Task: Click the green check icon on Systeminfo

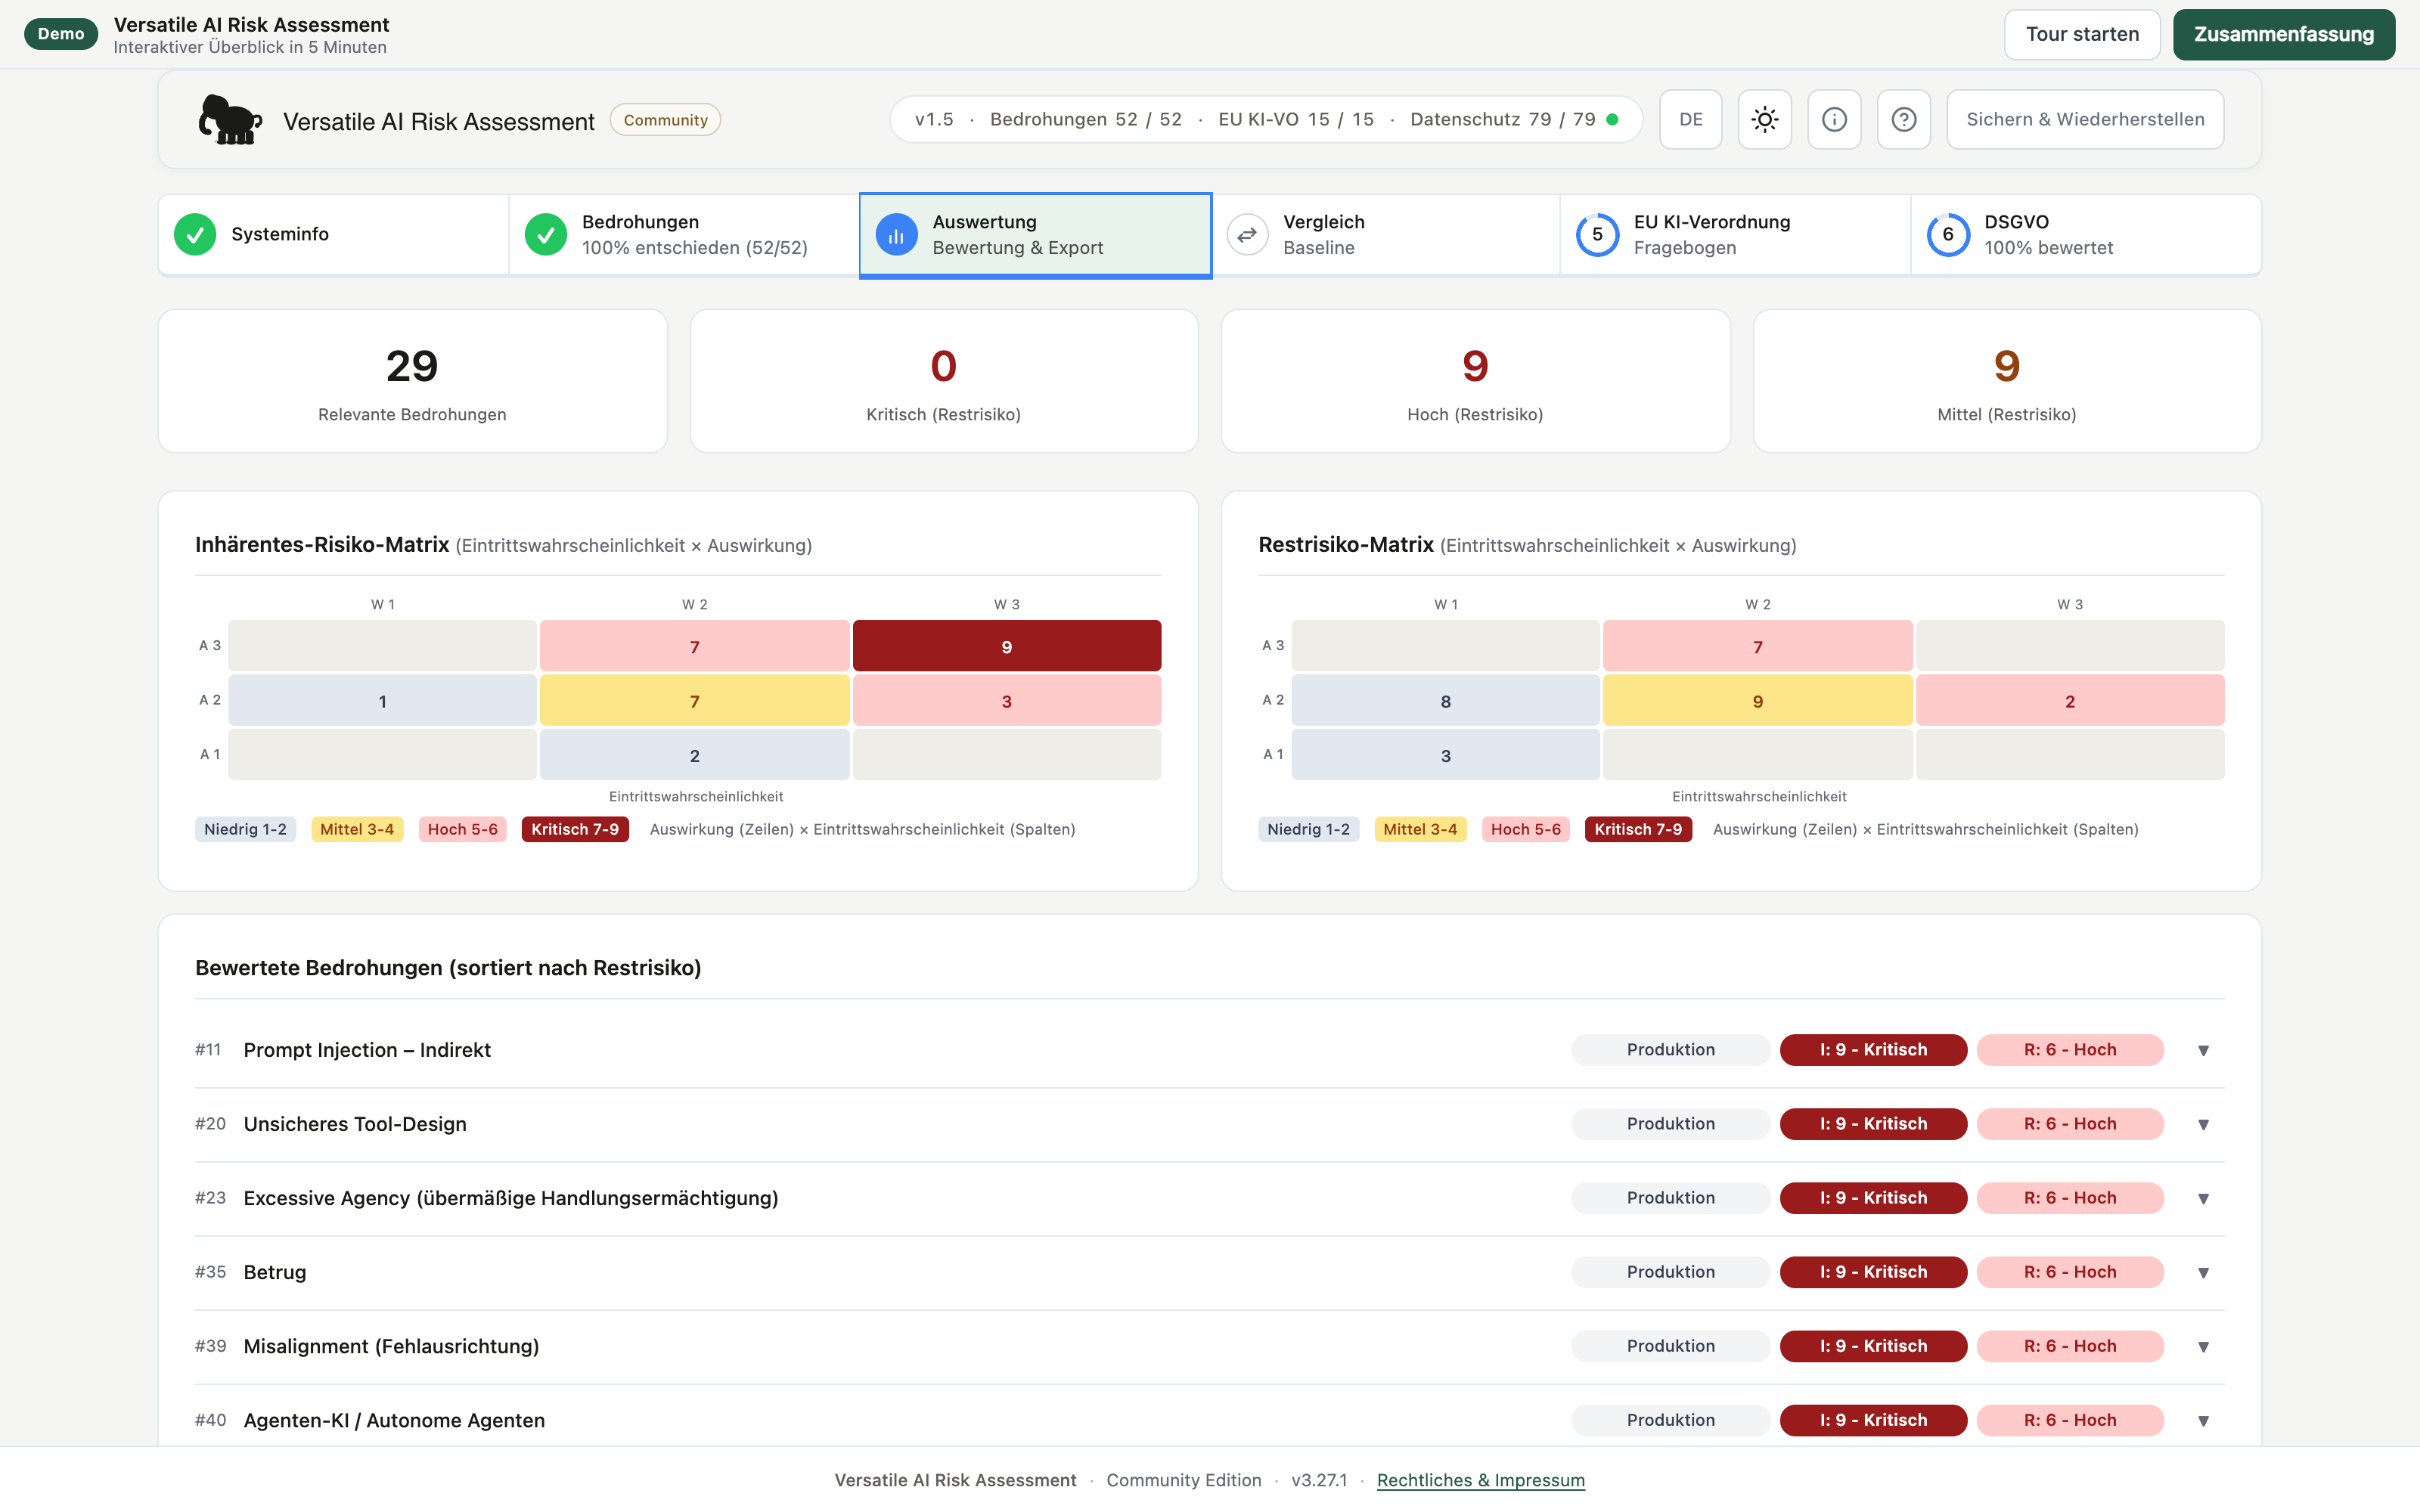Action: pyautogui.click(x=195, y=235)
